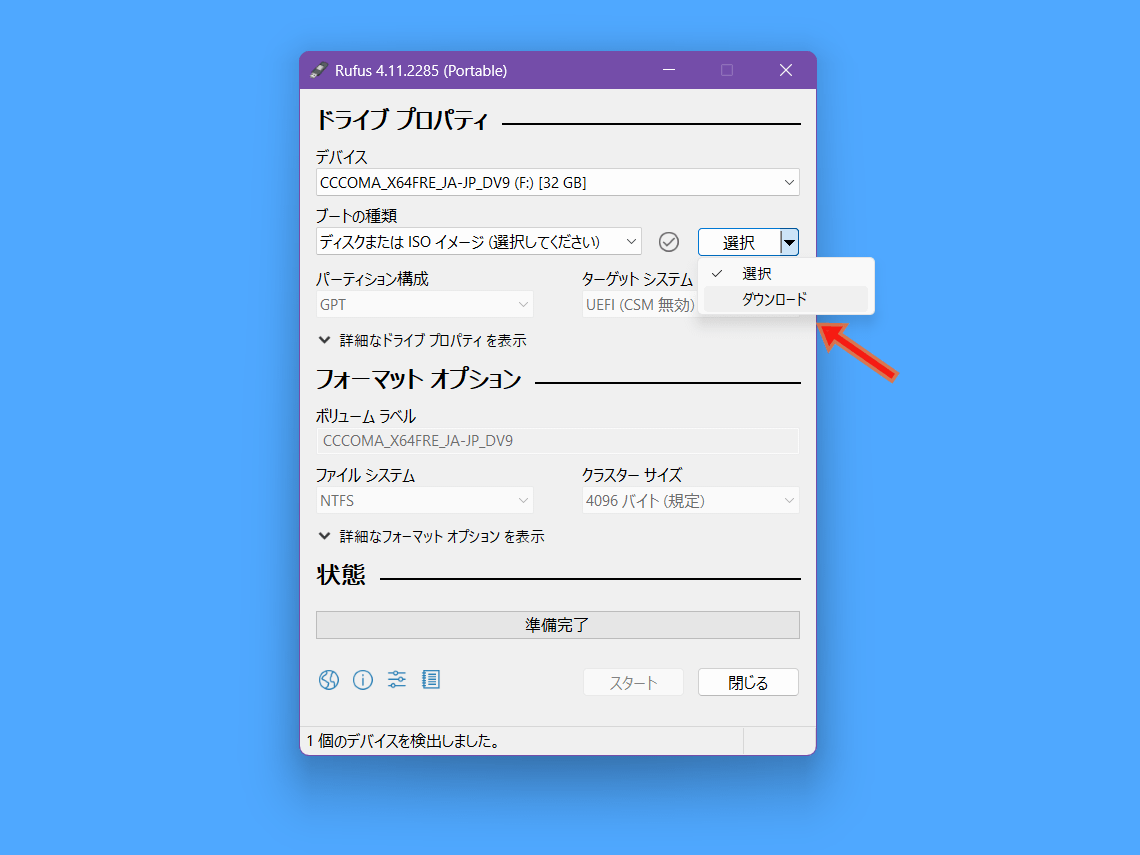Choose the checked 選択 menu entry
The height and width of the screenshot is (855, 1140).
(757, 273)
